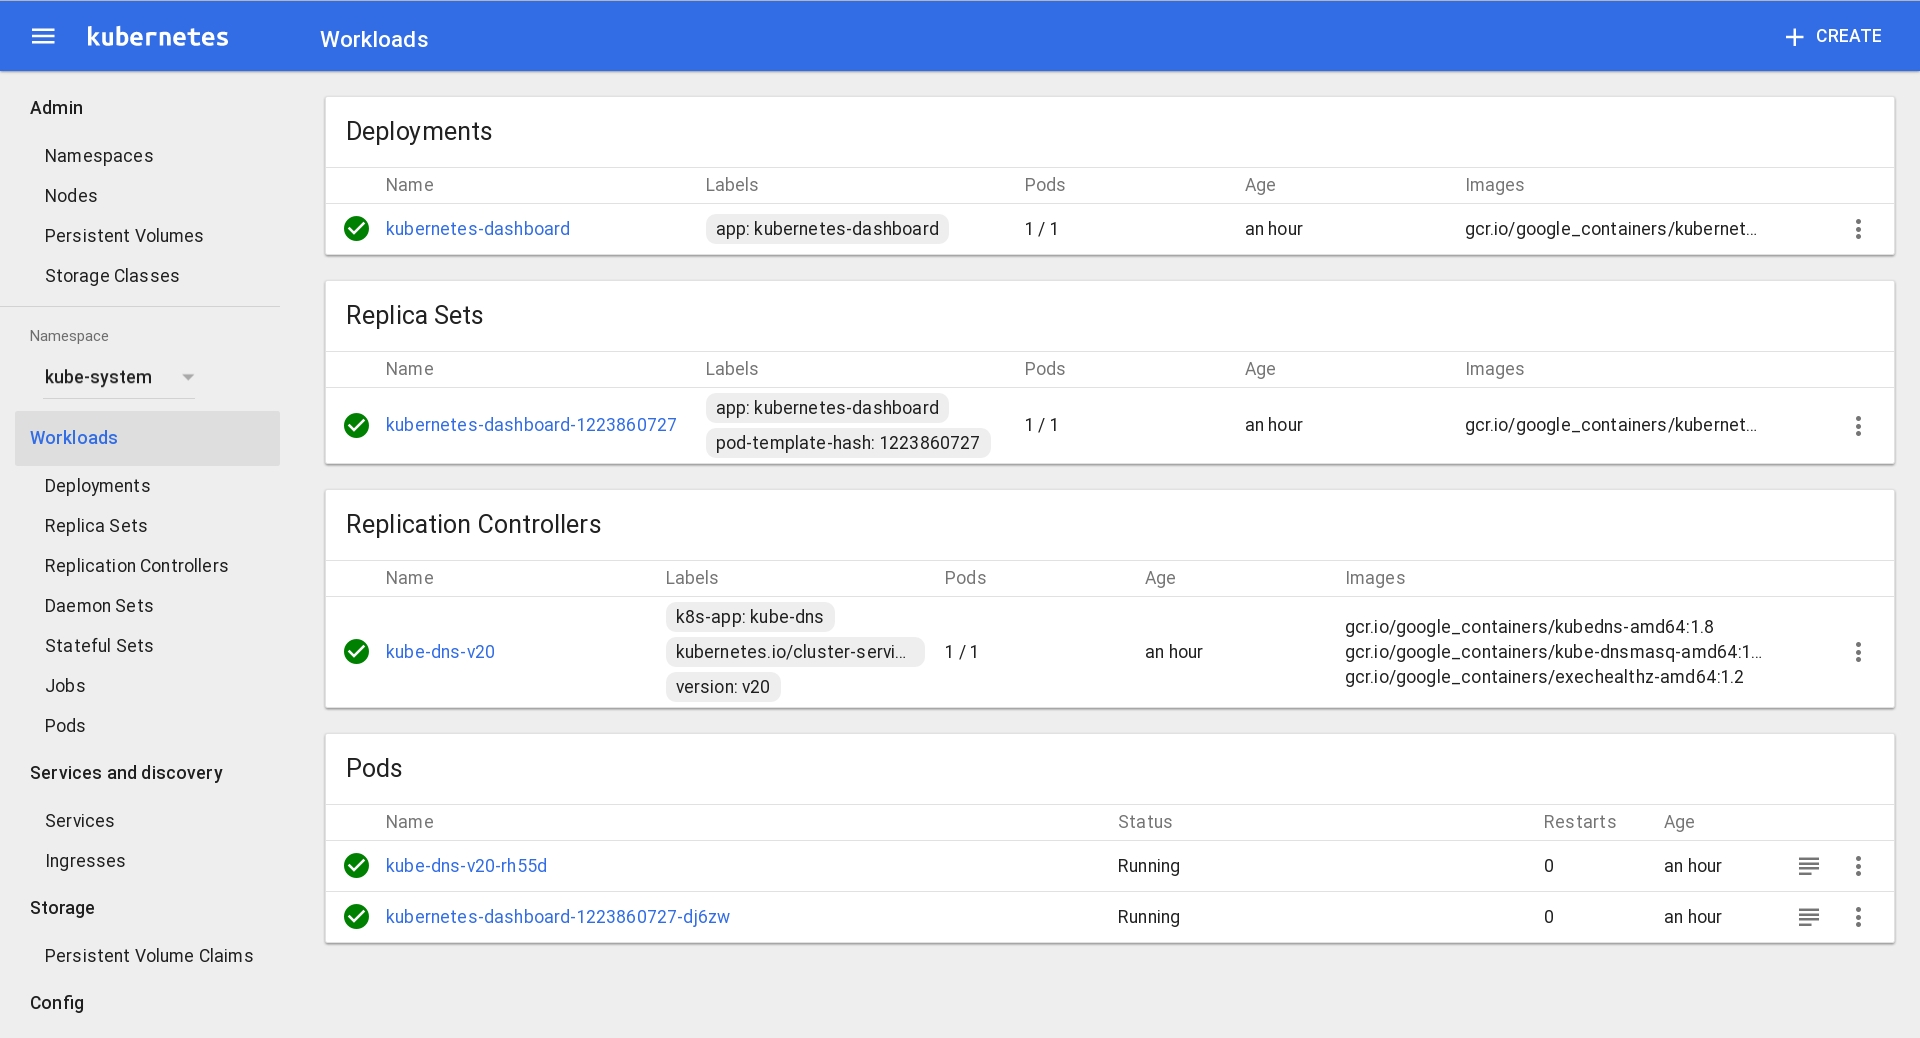View logs for kube-dns-v20-rh55d pod

(x=1808, y=866)
